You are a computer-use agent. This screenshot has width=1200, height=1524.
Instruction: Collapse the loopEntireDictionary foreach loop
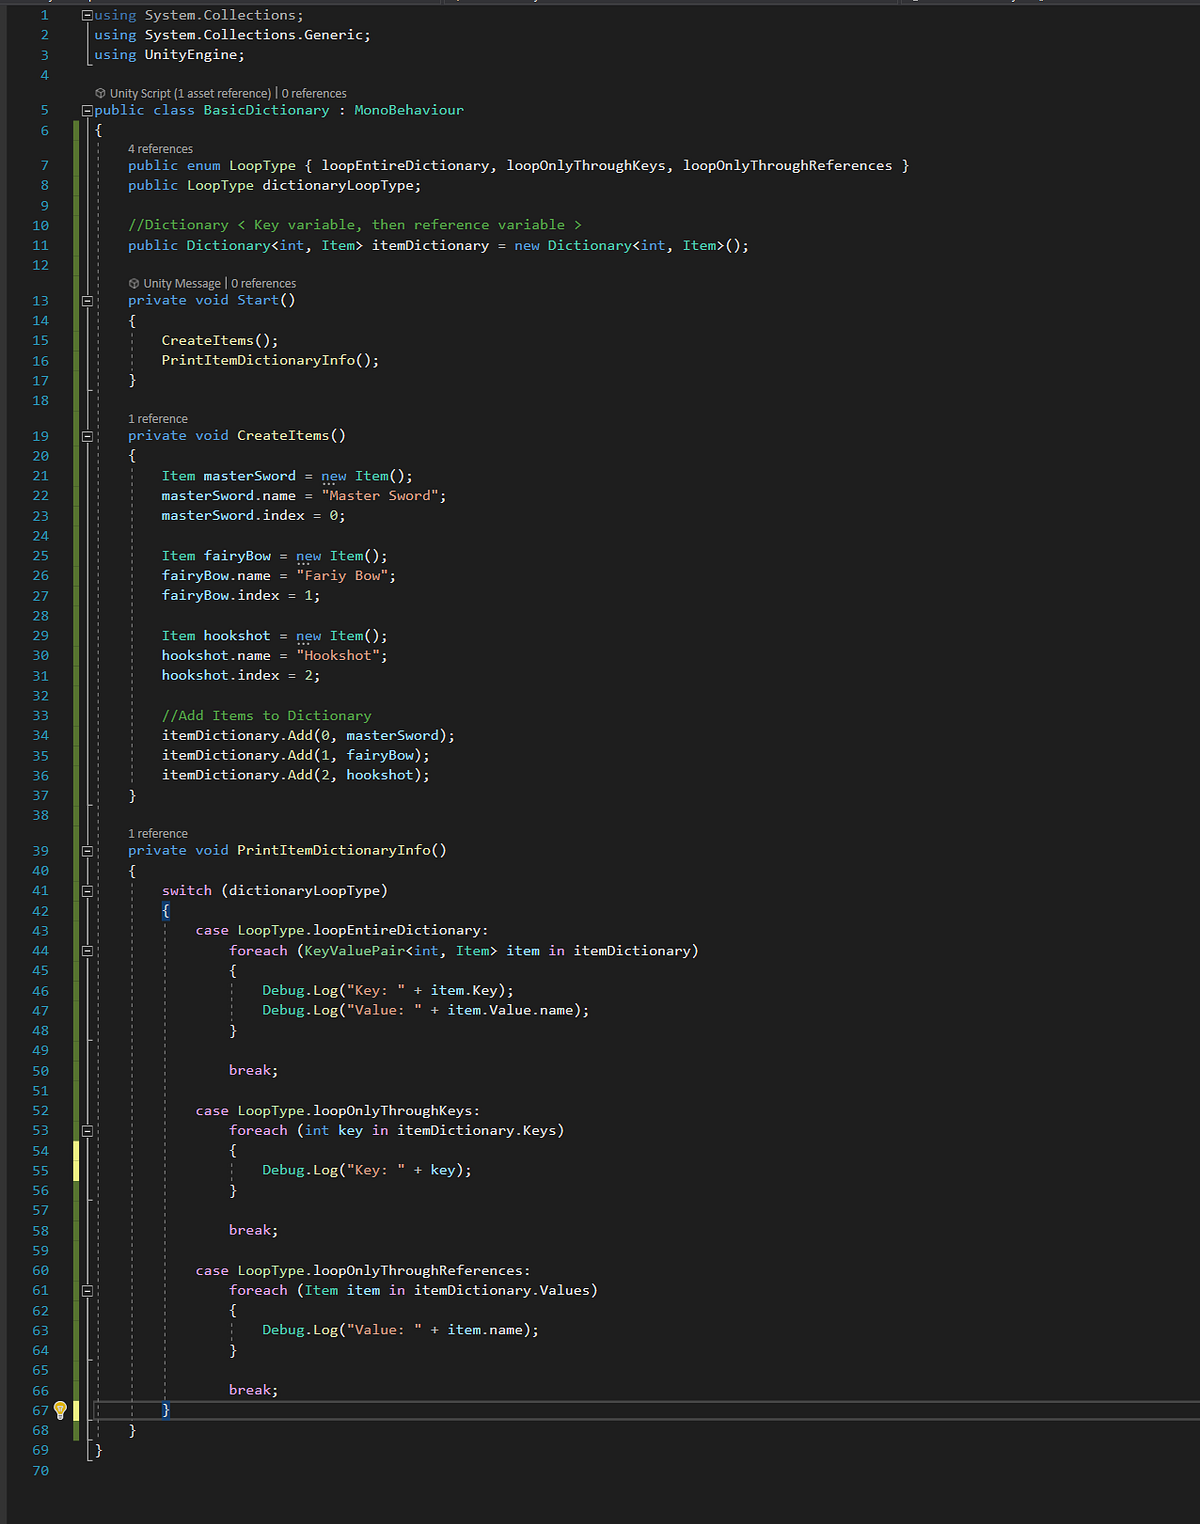click(88, 950)
